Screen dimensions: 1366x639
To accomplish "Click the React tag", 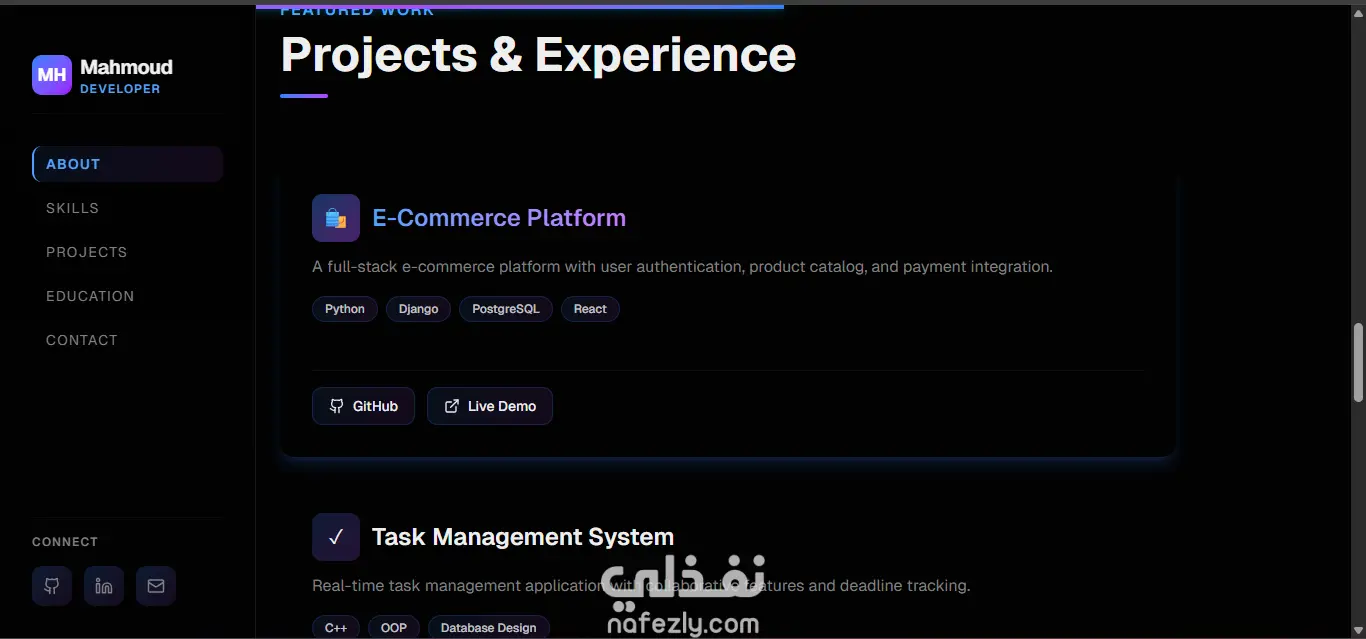I will [x=590, y=309].
